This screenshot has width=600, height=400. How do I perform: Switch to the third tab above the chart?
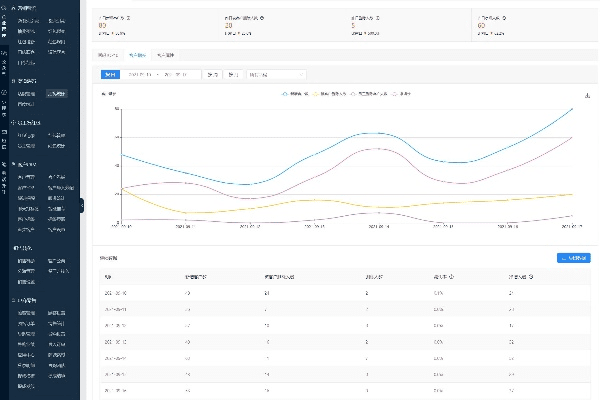(165, 54)
